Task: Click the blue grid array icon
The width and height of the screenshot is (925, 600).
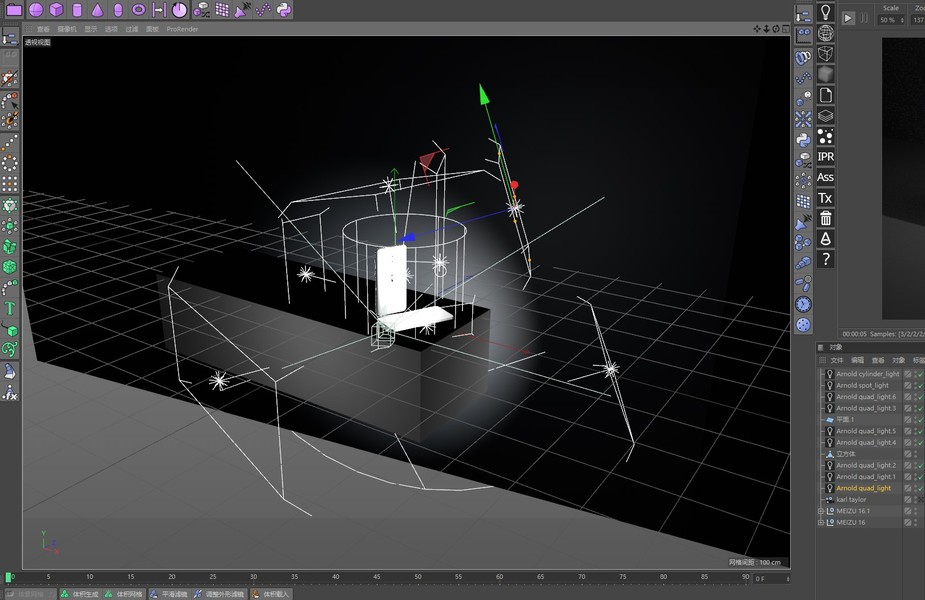Action: coord(803,202)
